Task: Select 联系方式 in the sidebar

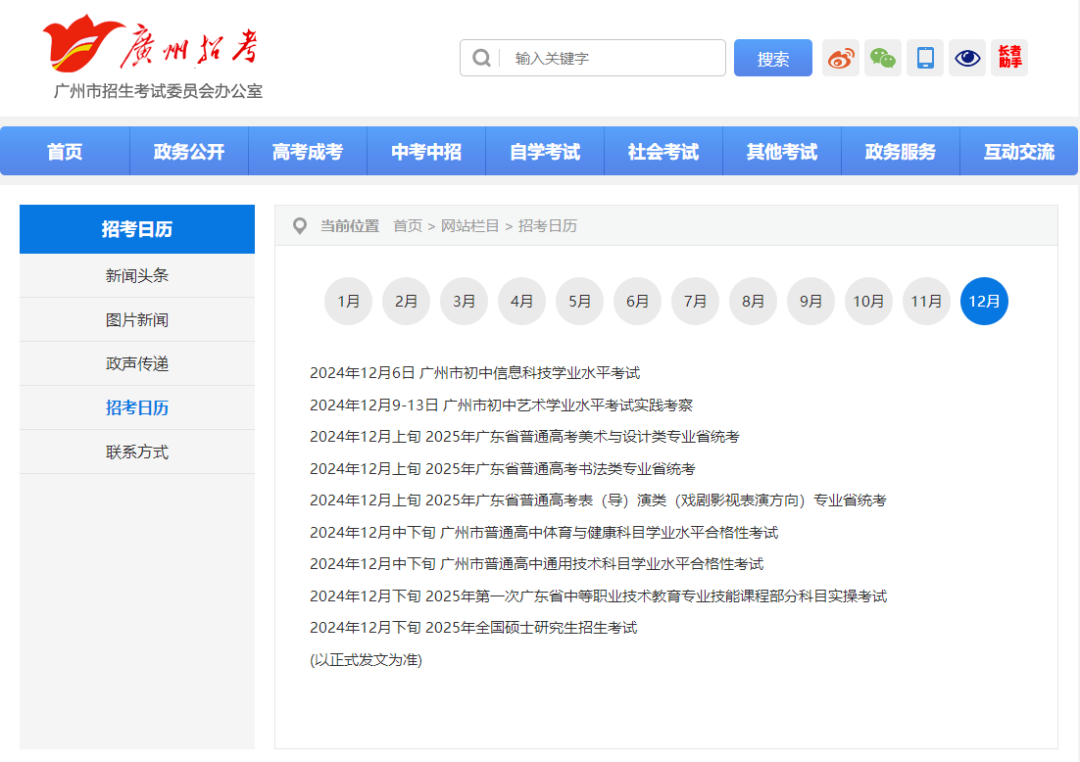Action: coord(137,452)
